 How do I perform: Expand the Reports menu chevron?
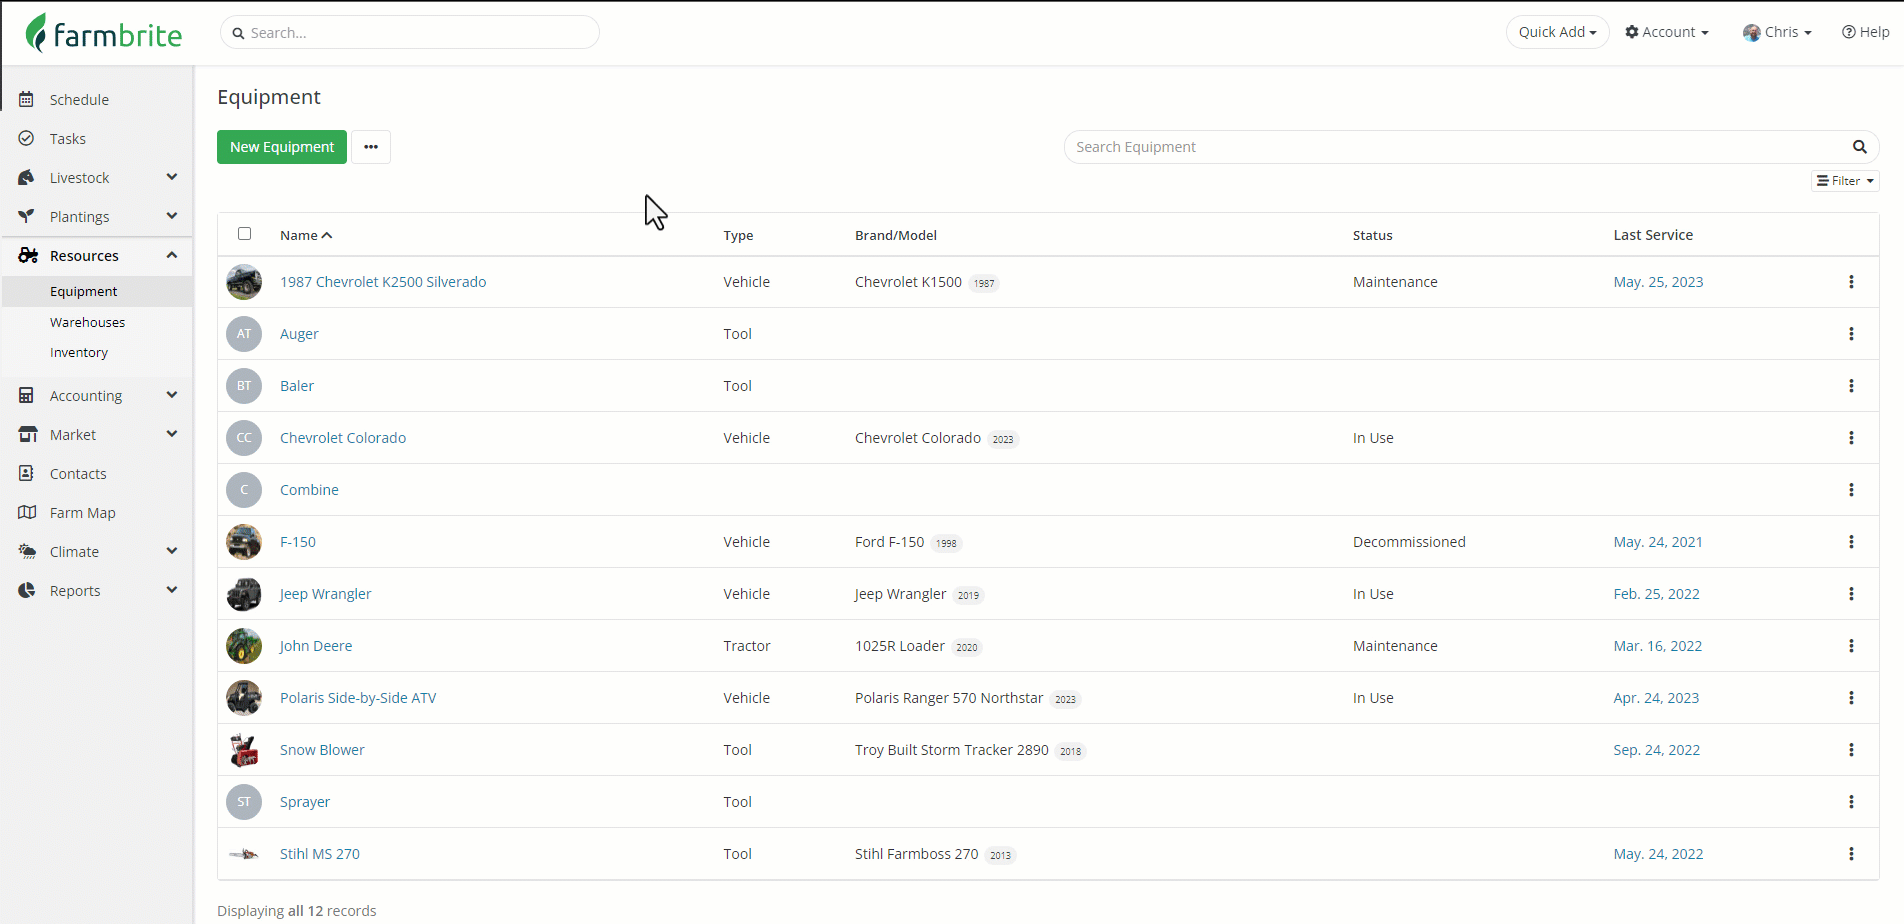pyautogui.click(x=172, y=590)
